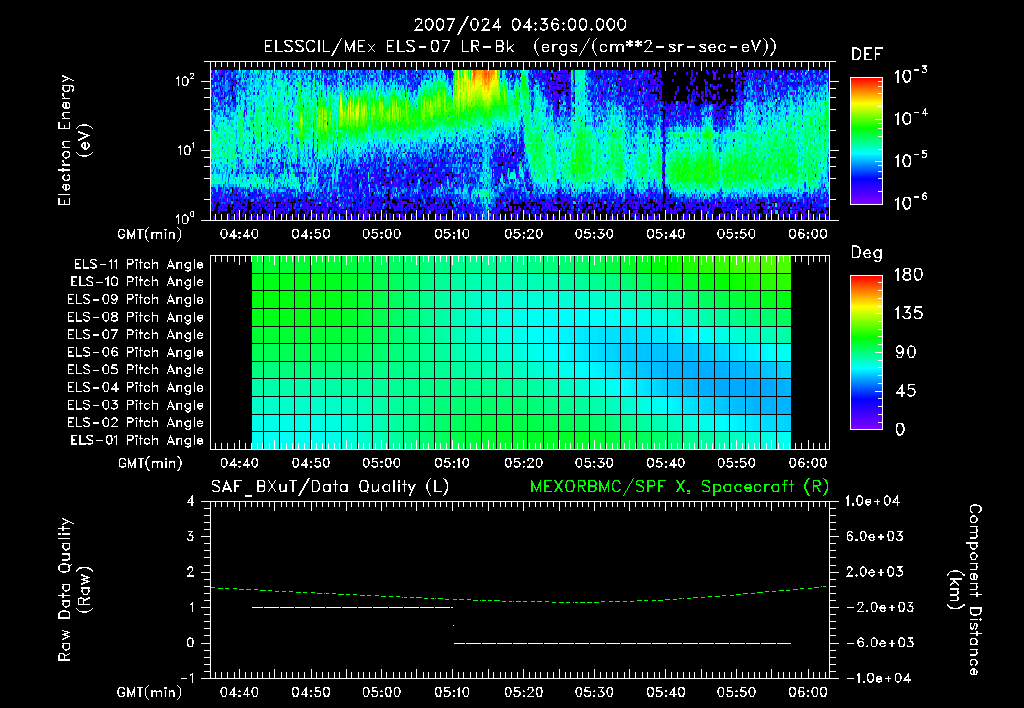Screen dimensions: 1024x708
Task: Click the white data quality line at level 1
Action: tap(352, 607)
